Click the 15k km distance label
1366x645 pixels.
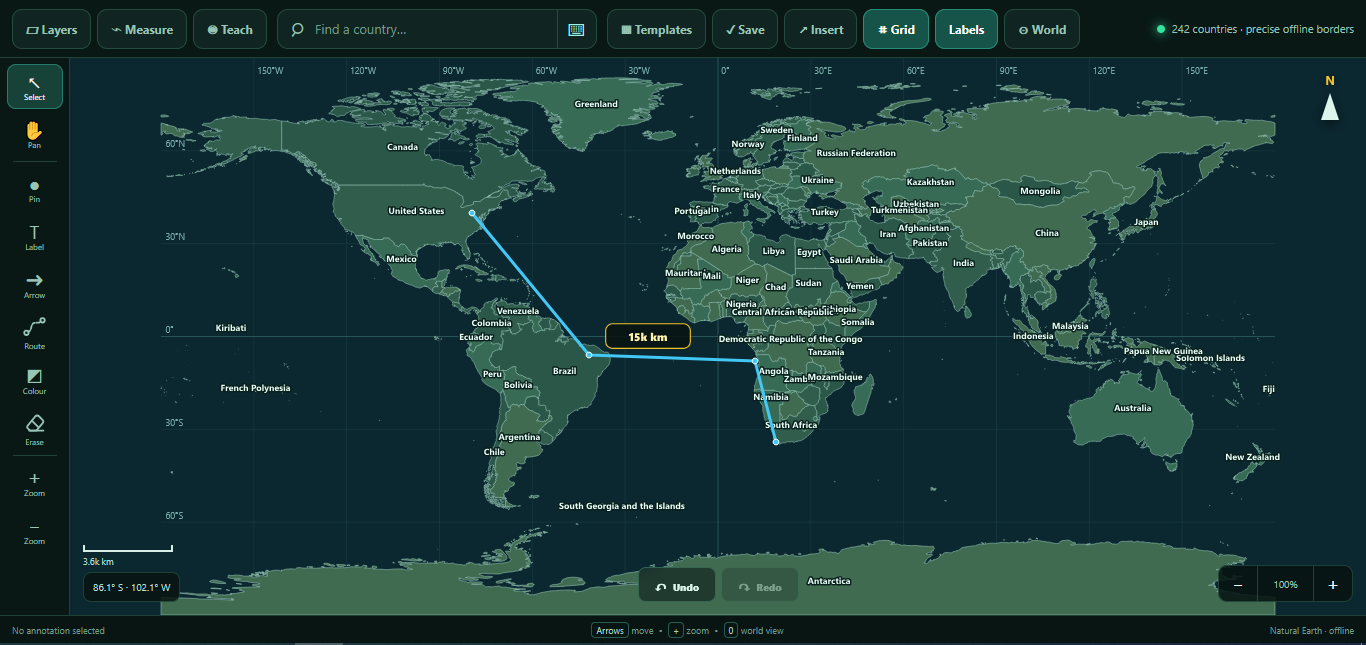648,337
